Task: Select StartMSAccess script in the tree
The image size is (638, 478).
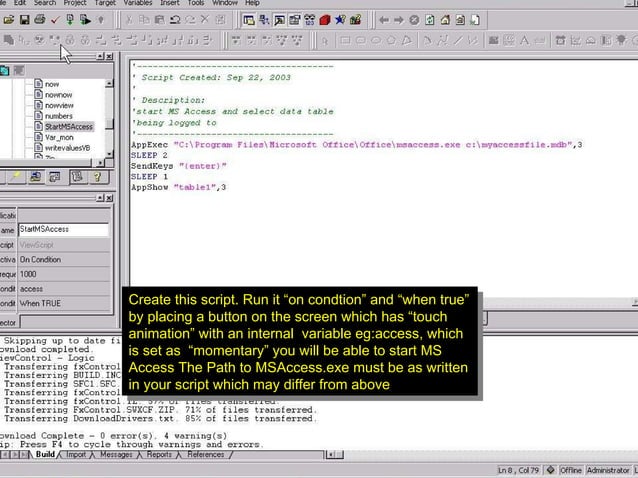Action: point(70,127)
